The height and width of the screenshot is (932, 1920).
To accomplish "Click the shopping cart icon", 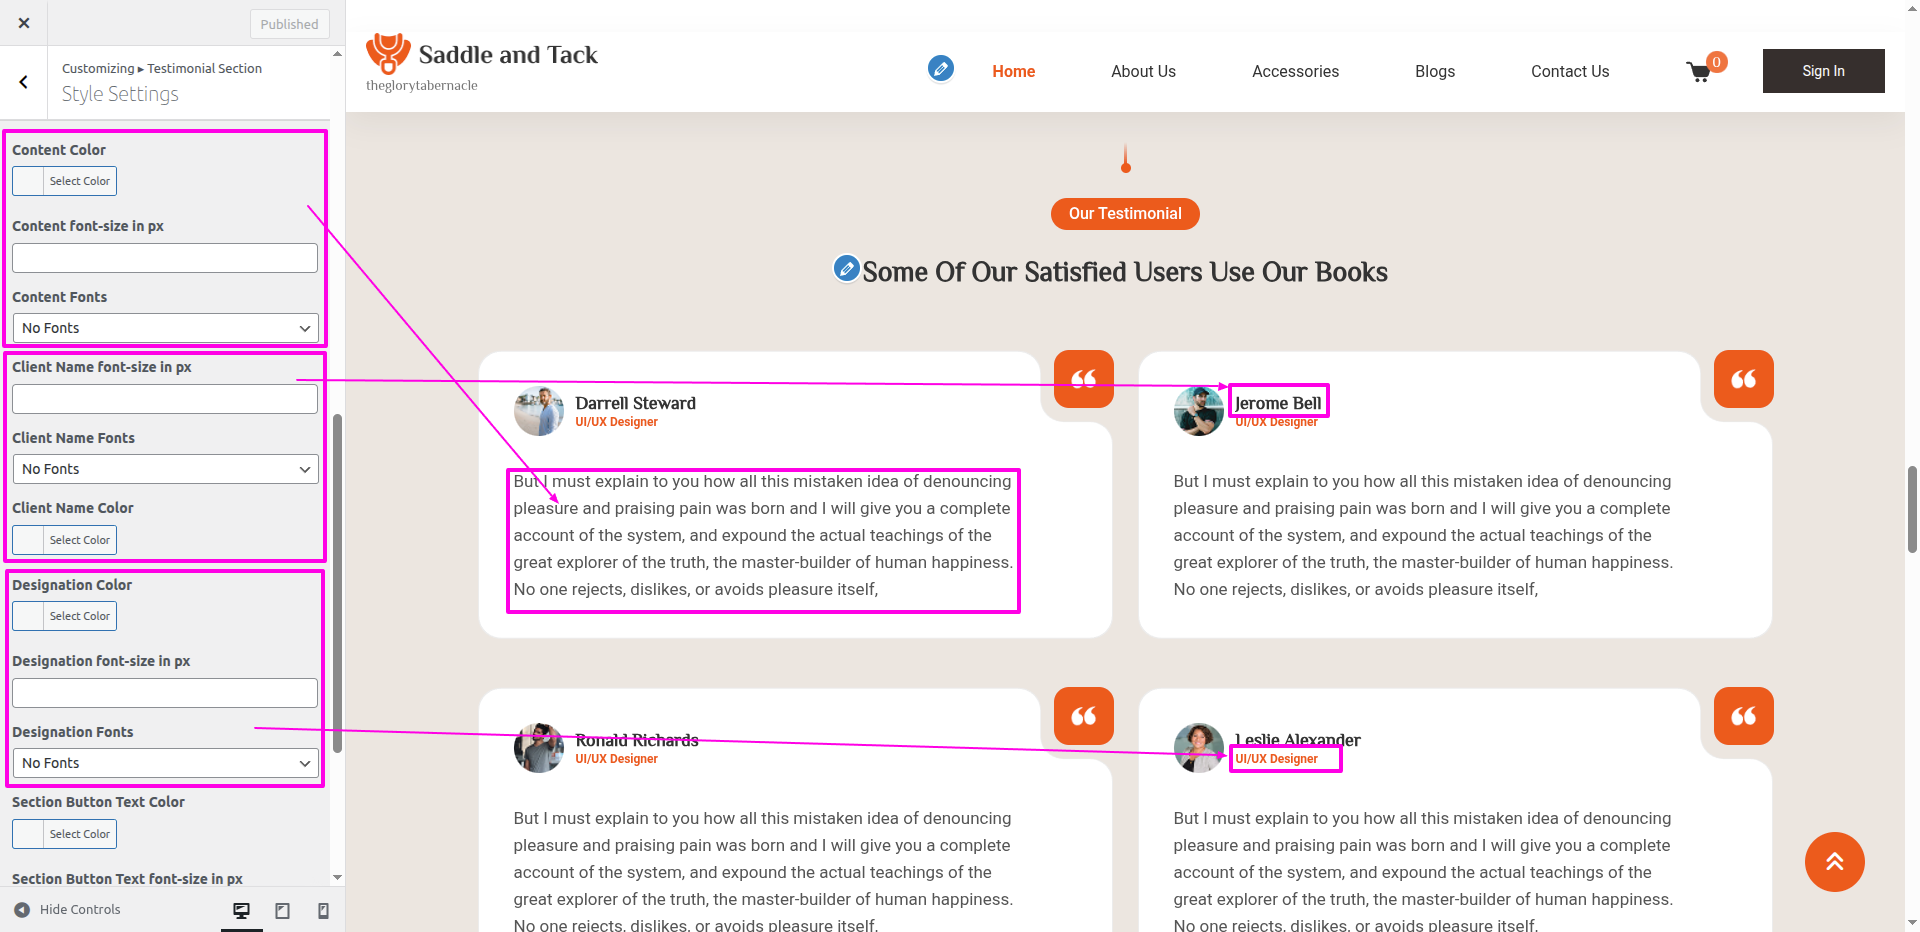I will point(1698,72).
